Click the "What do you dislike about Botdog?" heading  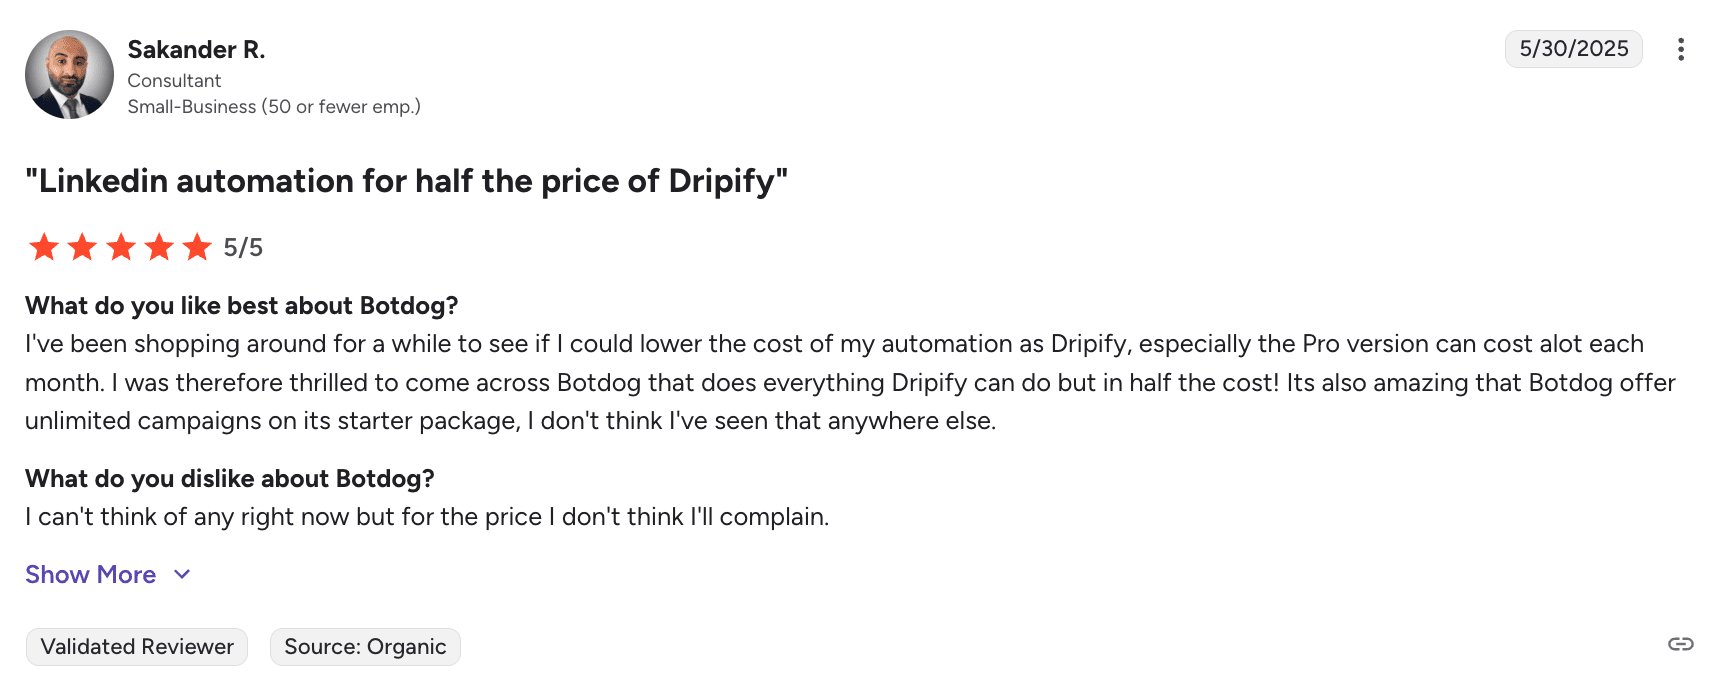tap(229, 479)
